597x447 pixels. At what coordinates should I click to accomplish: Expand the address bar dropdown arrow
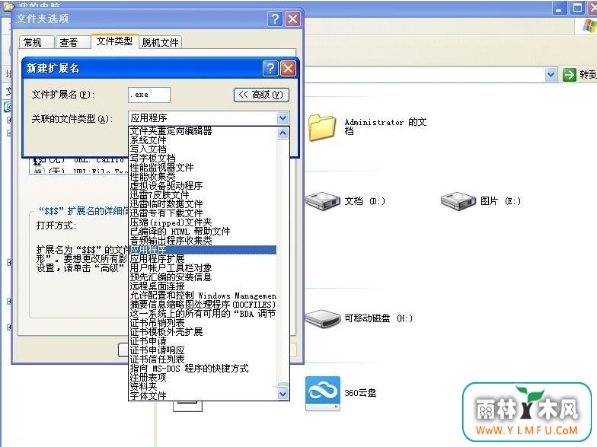550,75
